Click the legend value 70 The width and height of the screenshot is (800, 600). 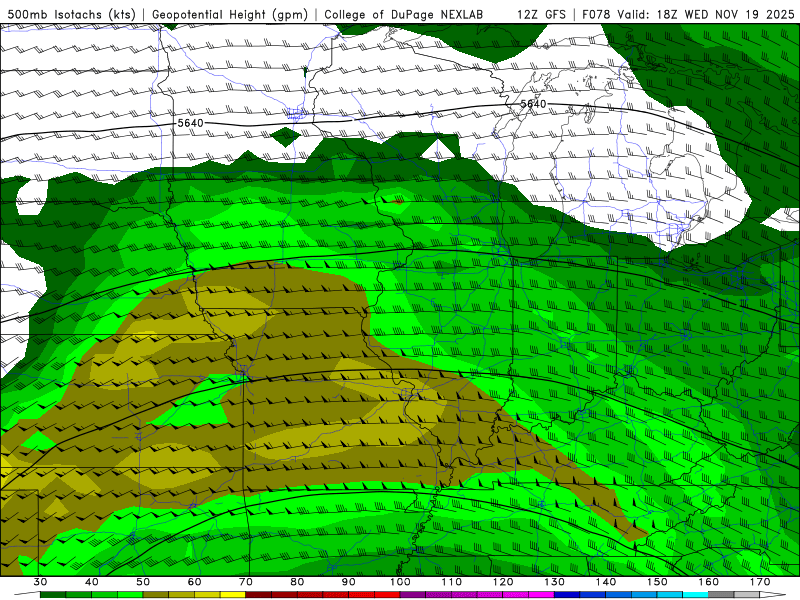[x=246, y=582]
